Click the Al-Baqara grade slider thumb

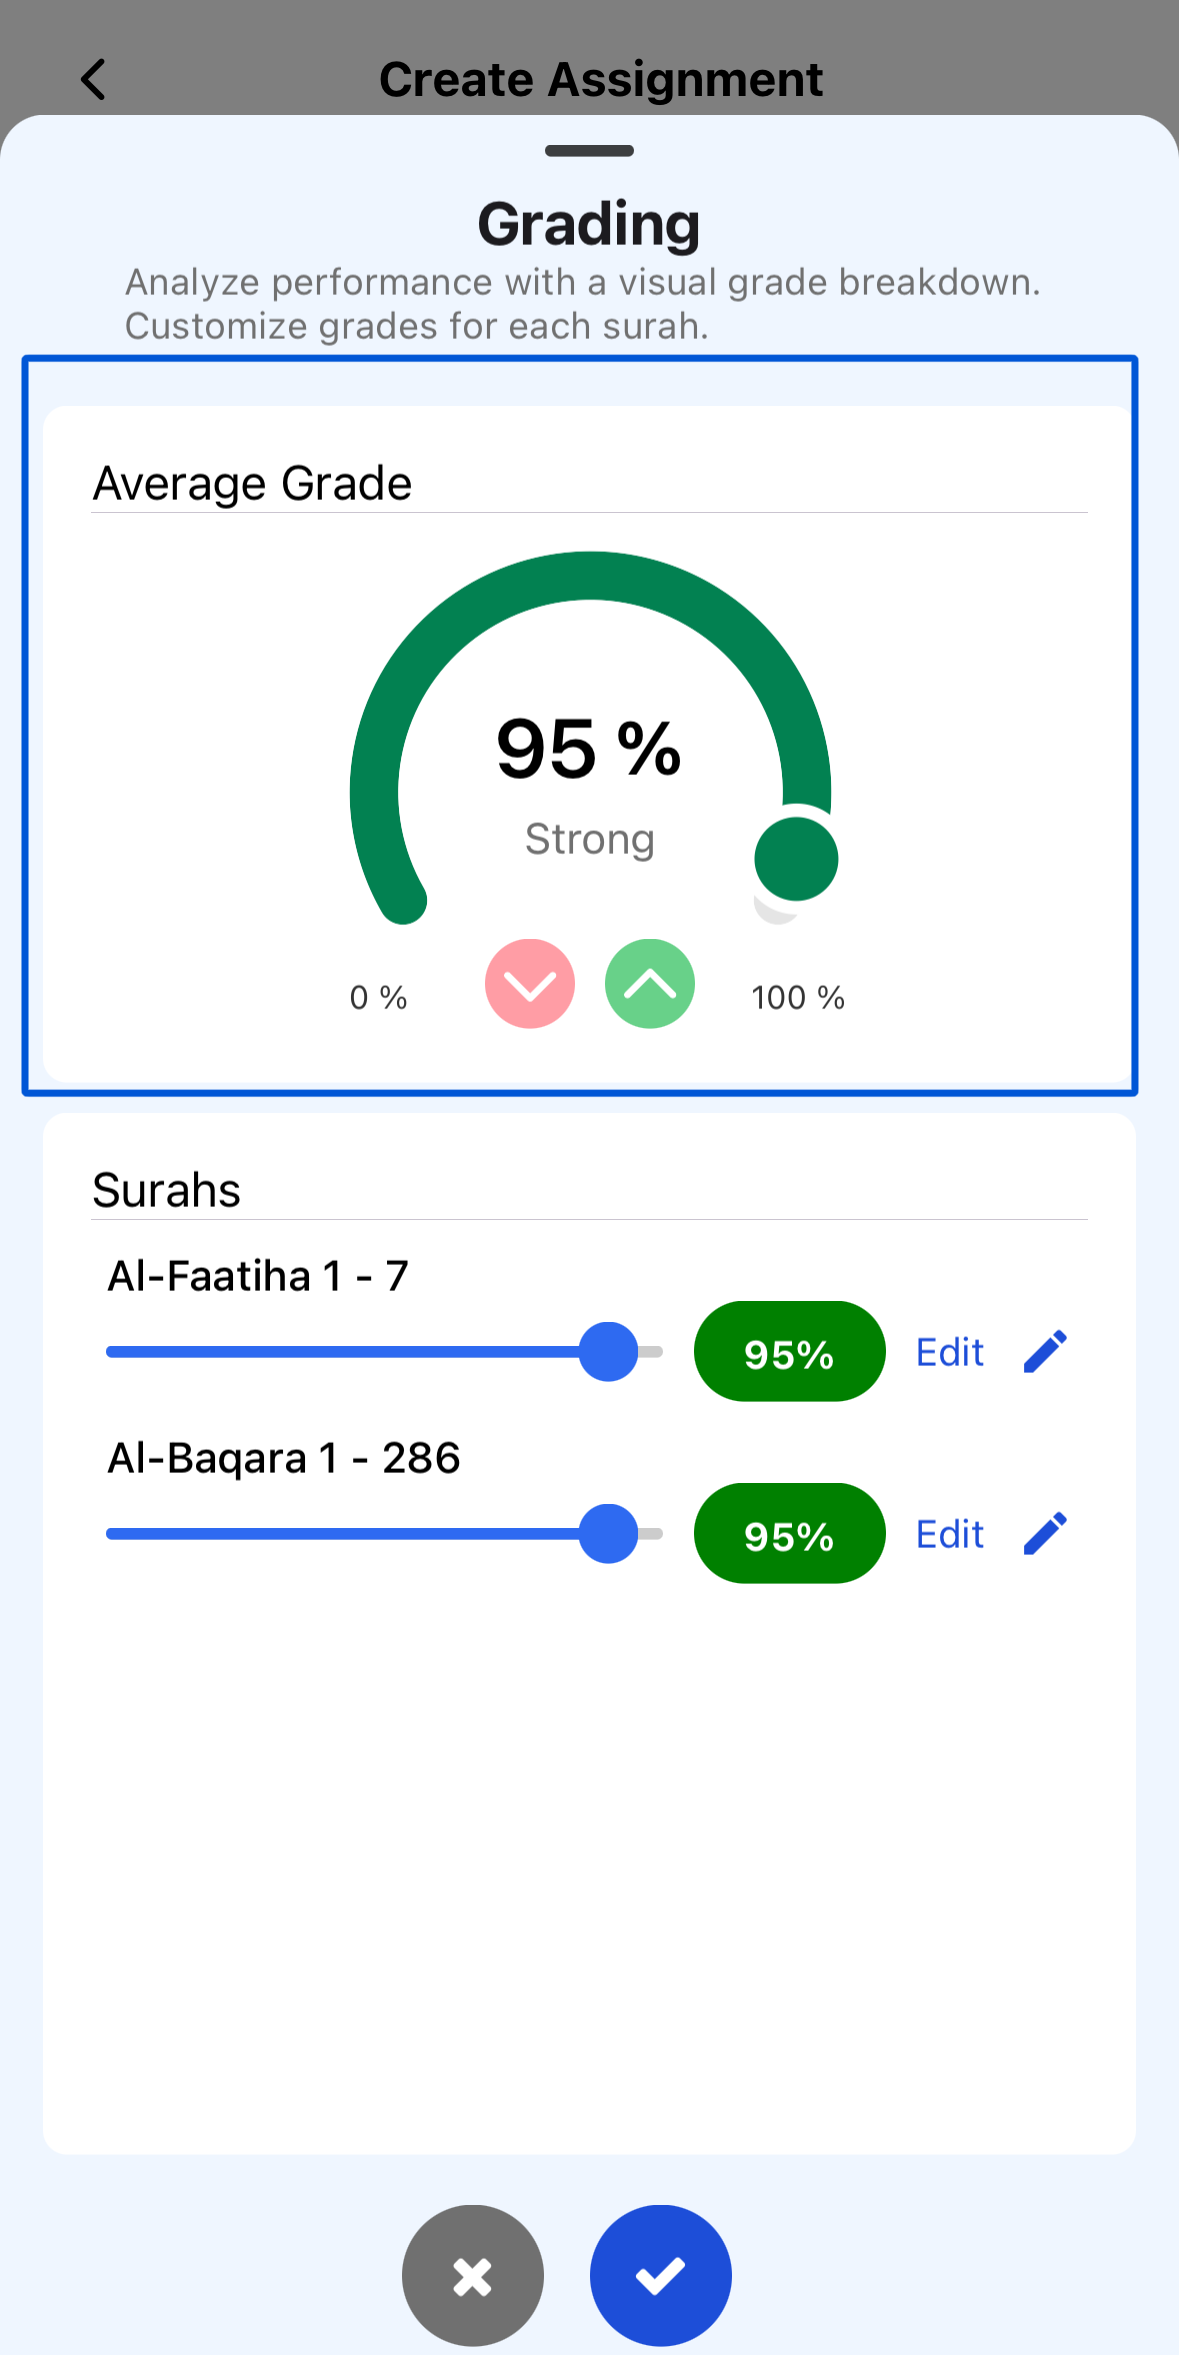tap(608, 1534)
